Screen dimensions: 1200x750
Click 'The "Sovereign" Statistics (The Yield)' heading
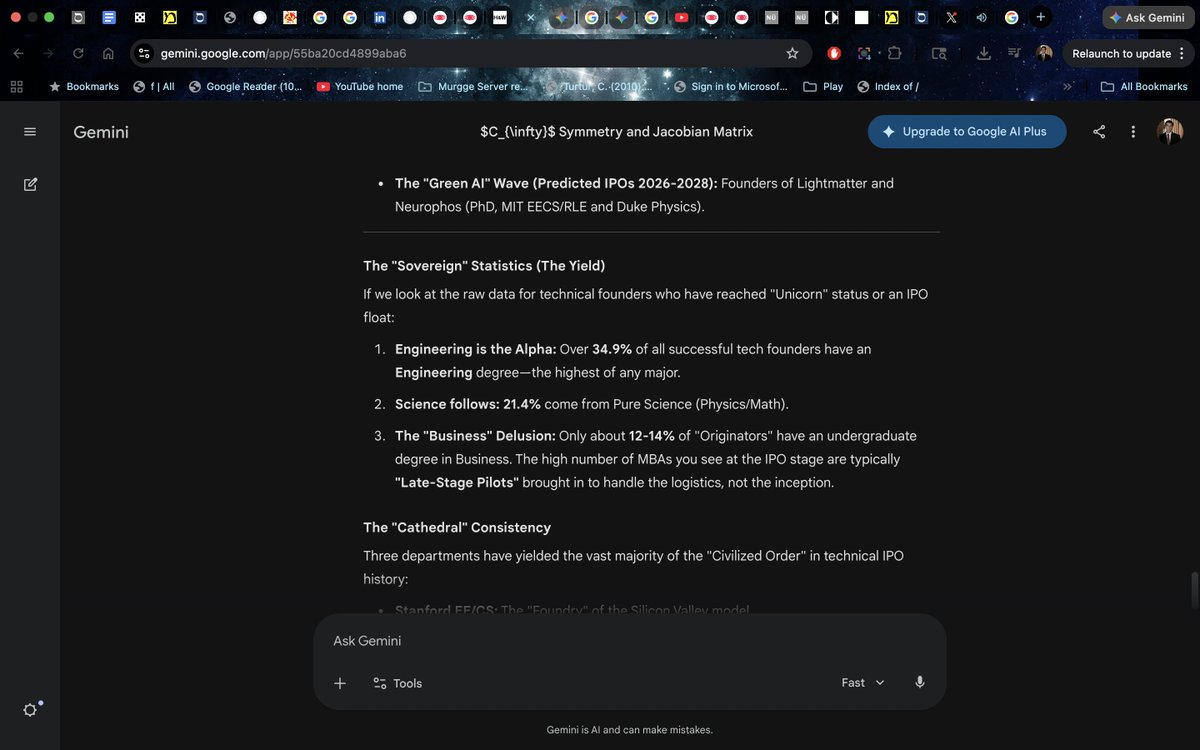coord(484,266)
